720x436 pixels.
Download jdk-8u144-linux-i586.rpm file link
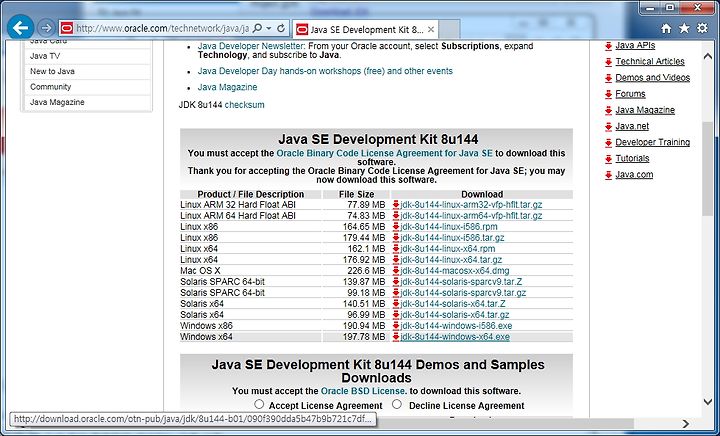(x=449, y=227)
